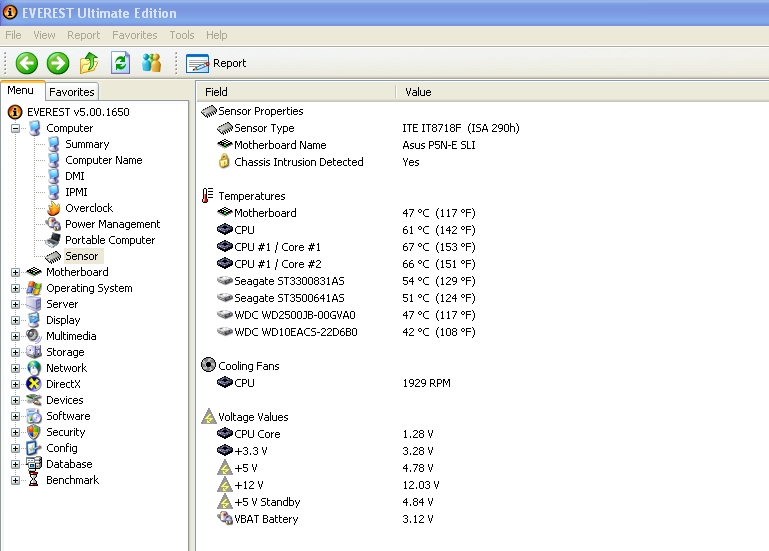769x551 pixels.
Task: Open the Tools menu
Action: click(182, 35)
